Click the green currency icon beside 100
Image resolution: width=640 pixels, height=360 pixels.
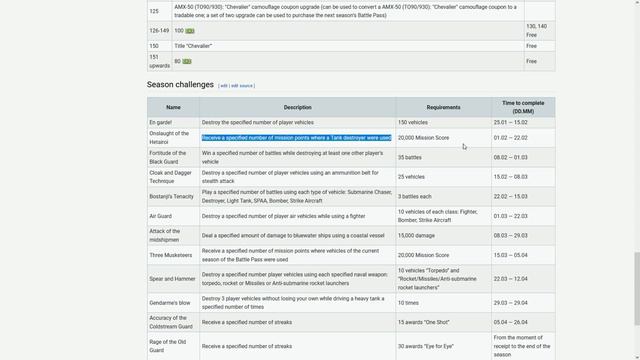point(190,31)
